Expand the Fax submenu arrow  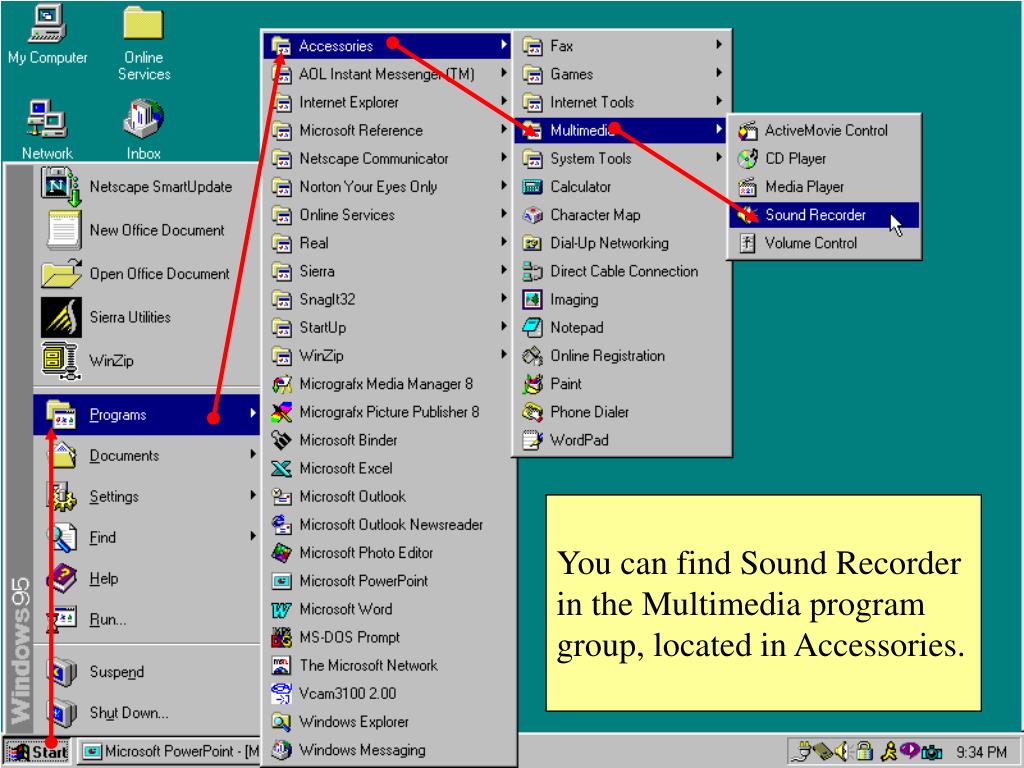click(718, 44)
